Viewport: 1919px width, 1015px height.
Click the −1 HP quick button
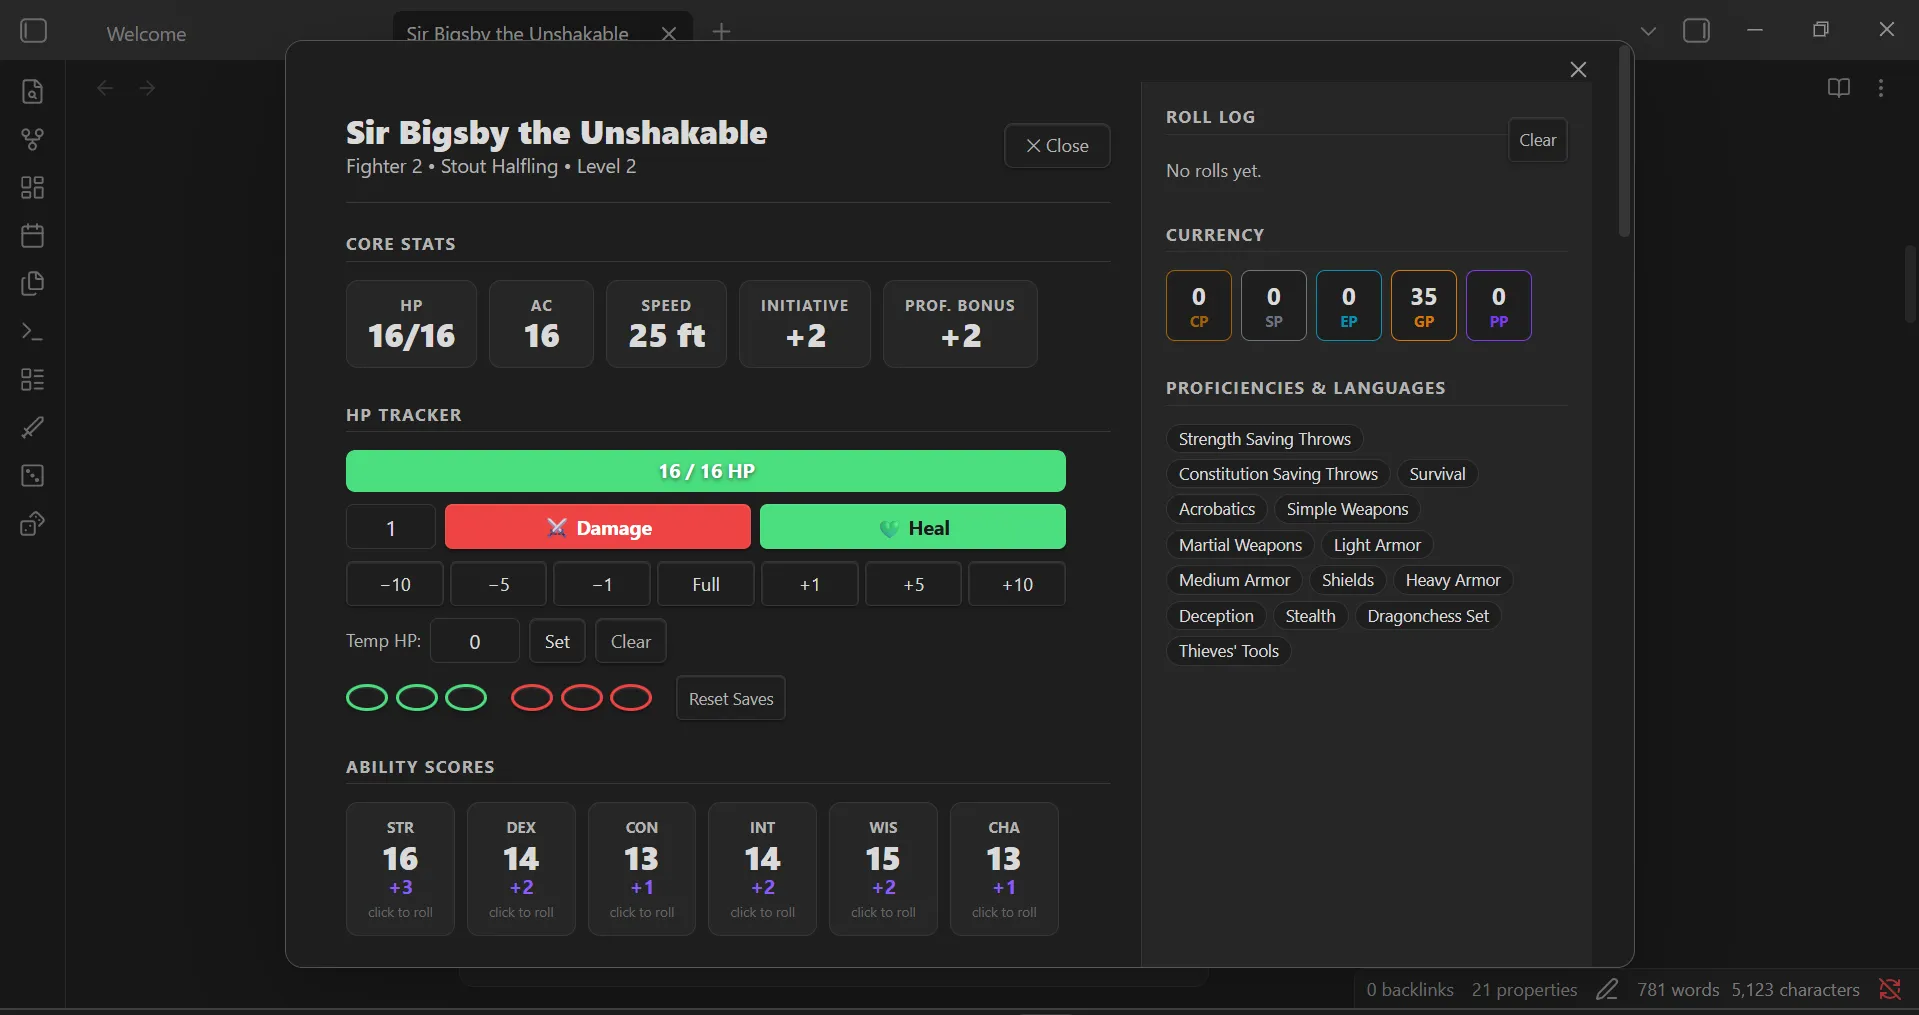pyautogui.click(x=602, y=584)
